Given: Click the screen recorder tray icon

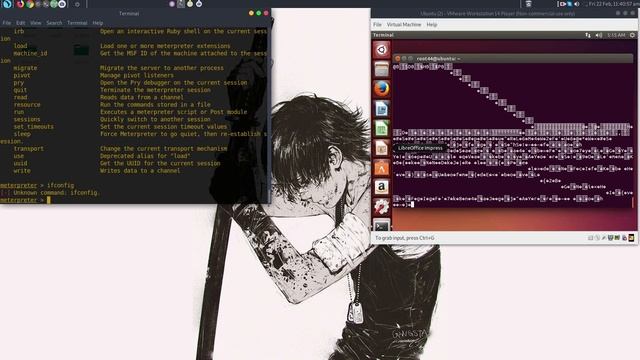Looking at the screenshot, I should tap(562, 4).
